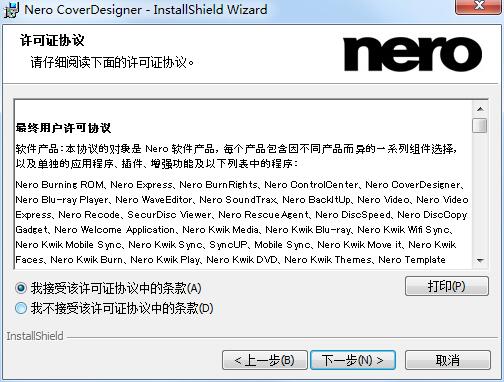Click the installer icon in the title bar

pyautogui.click(x=11, y=10)
